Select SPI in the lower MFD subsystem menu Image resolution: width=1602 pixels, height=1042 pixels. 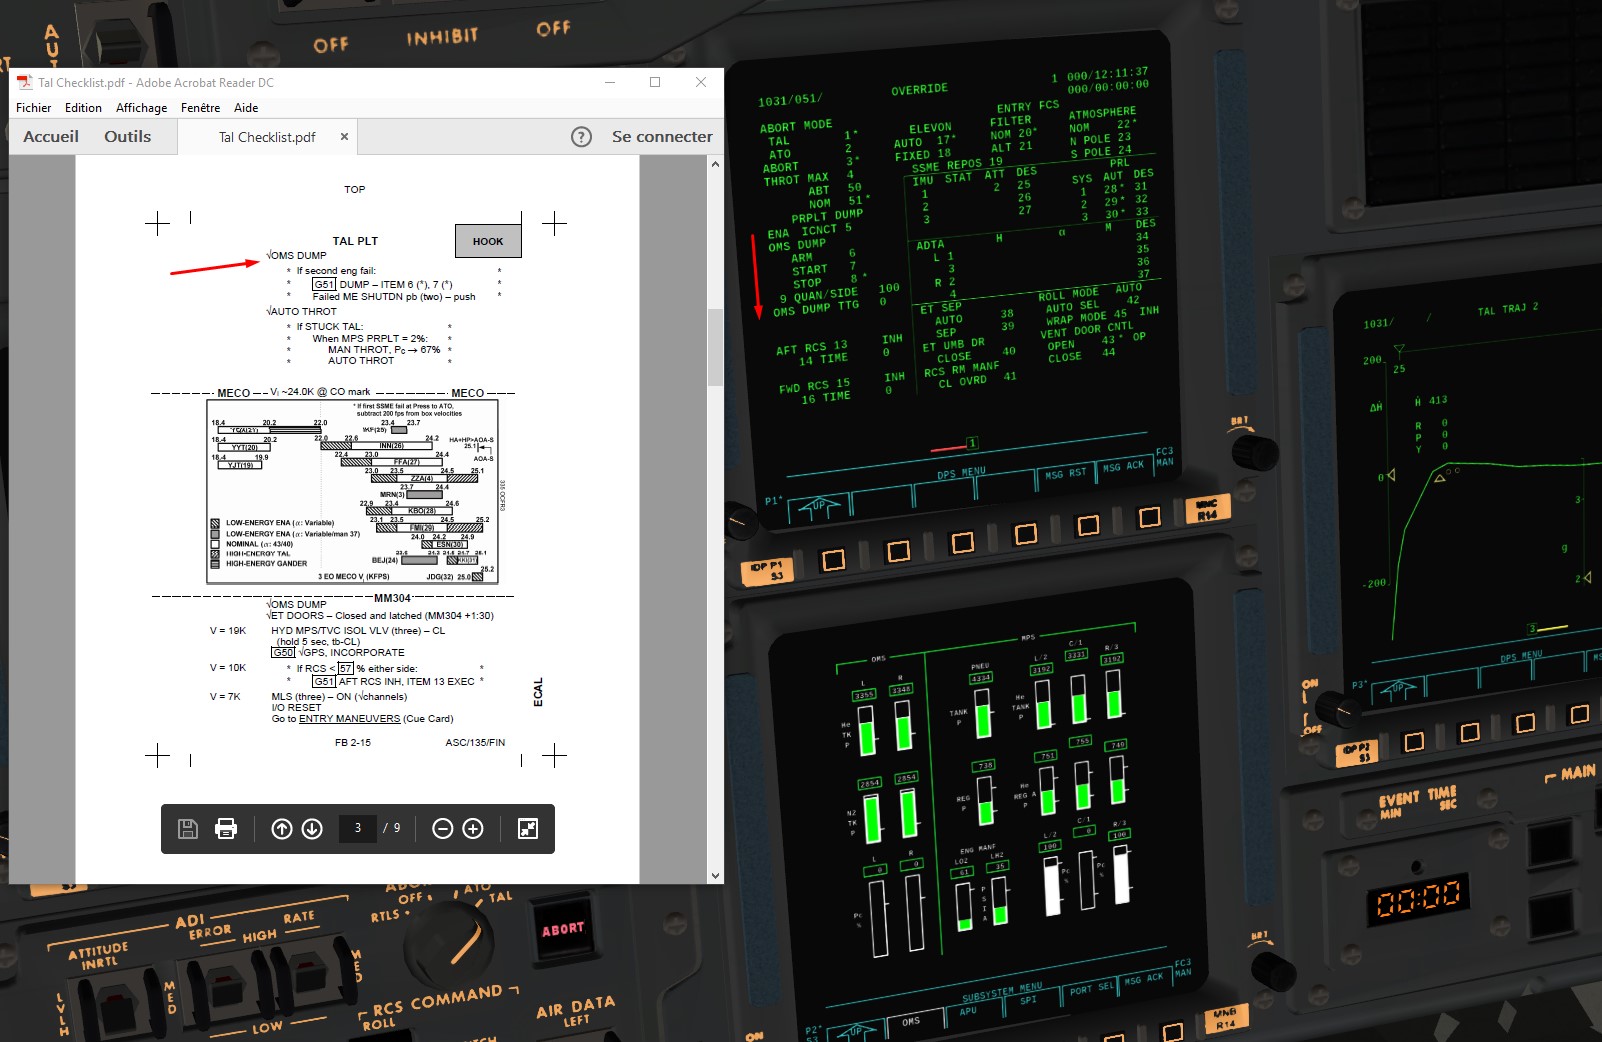coord(1028,999)
